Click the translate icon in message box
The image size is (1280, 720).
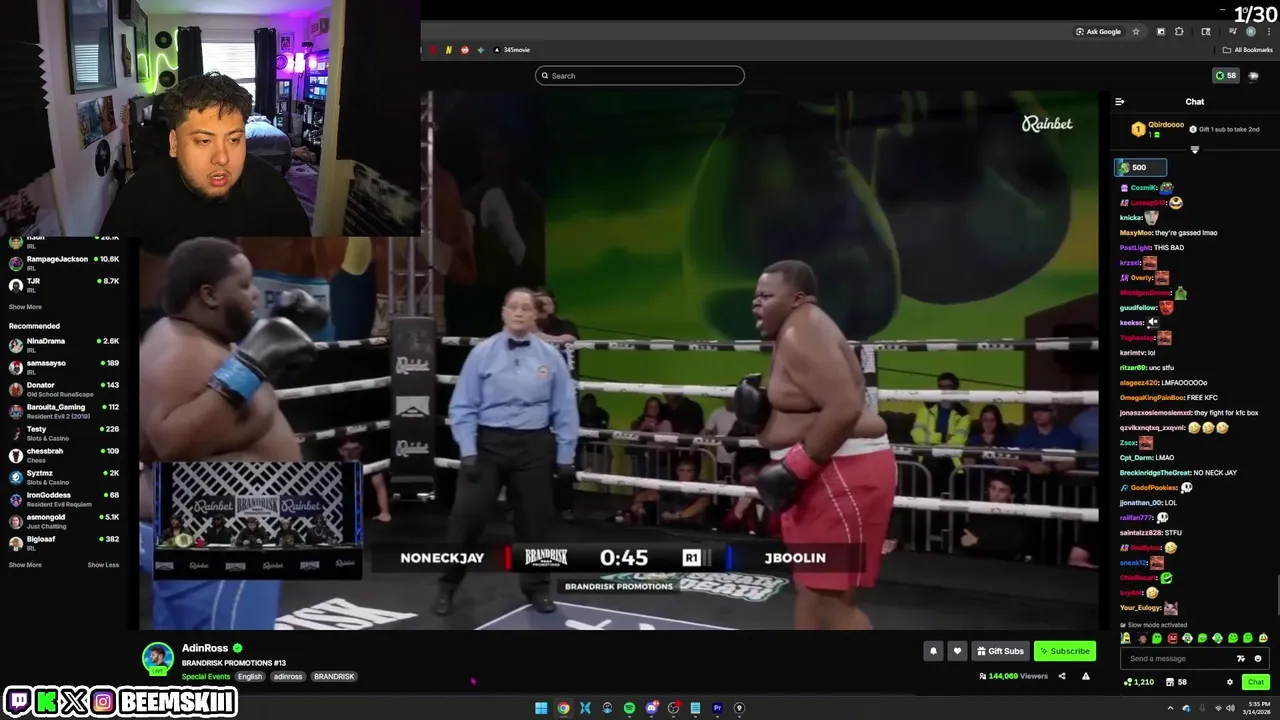click(1241, 658)
